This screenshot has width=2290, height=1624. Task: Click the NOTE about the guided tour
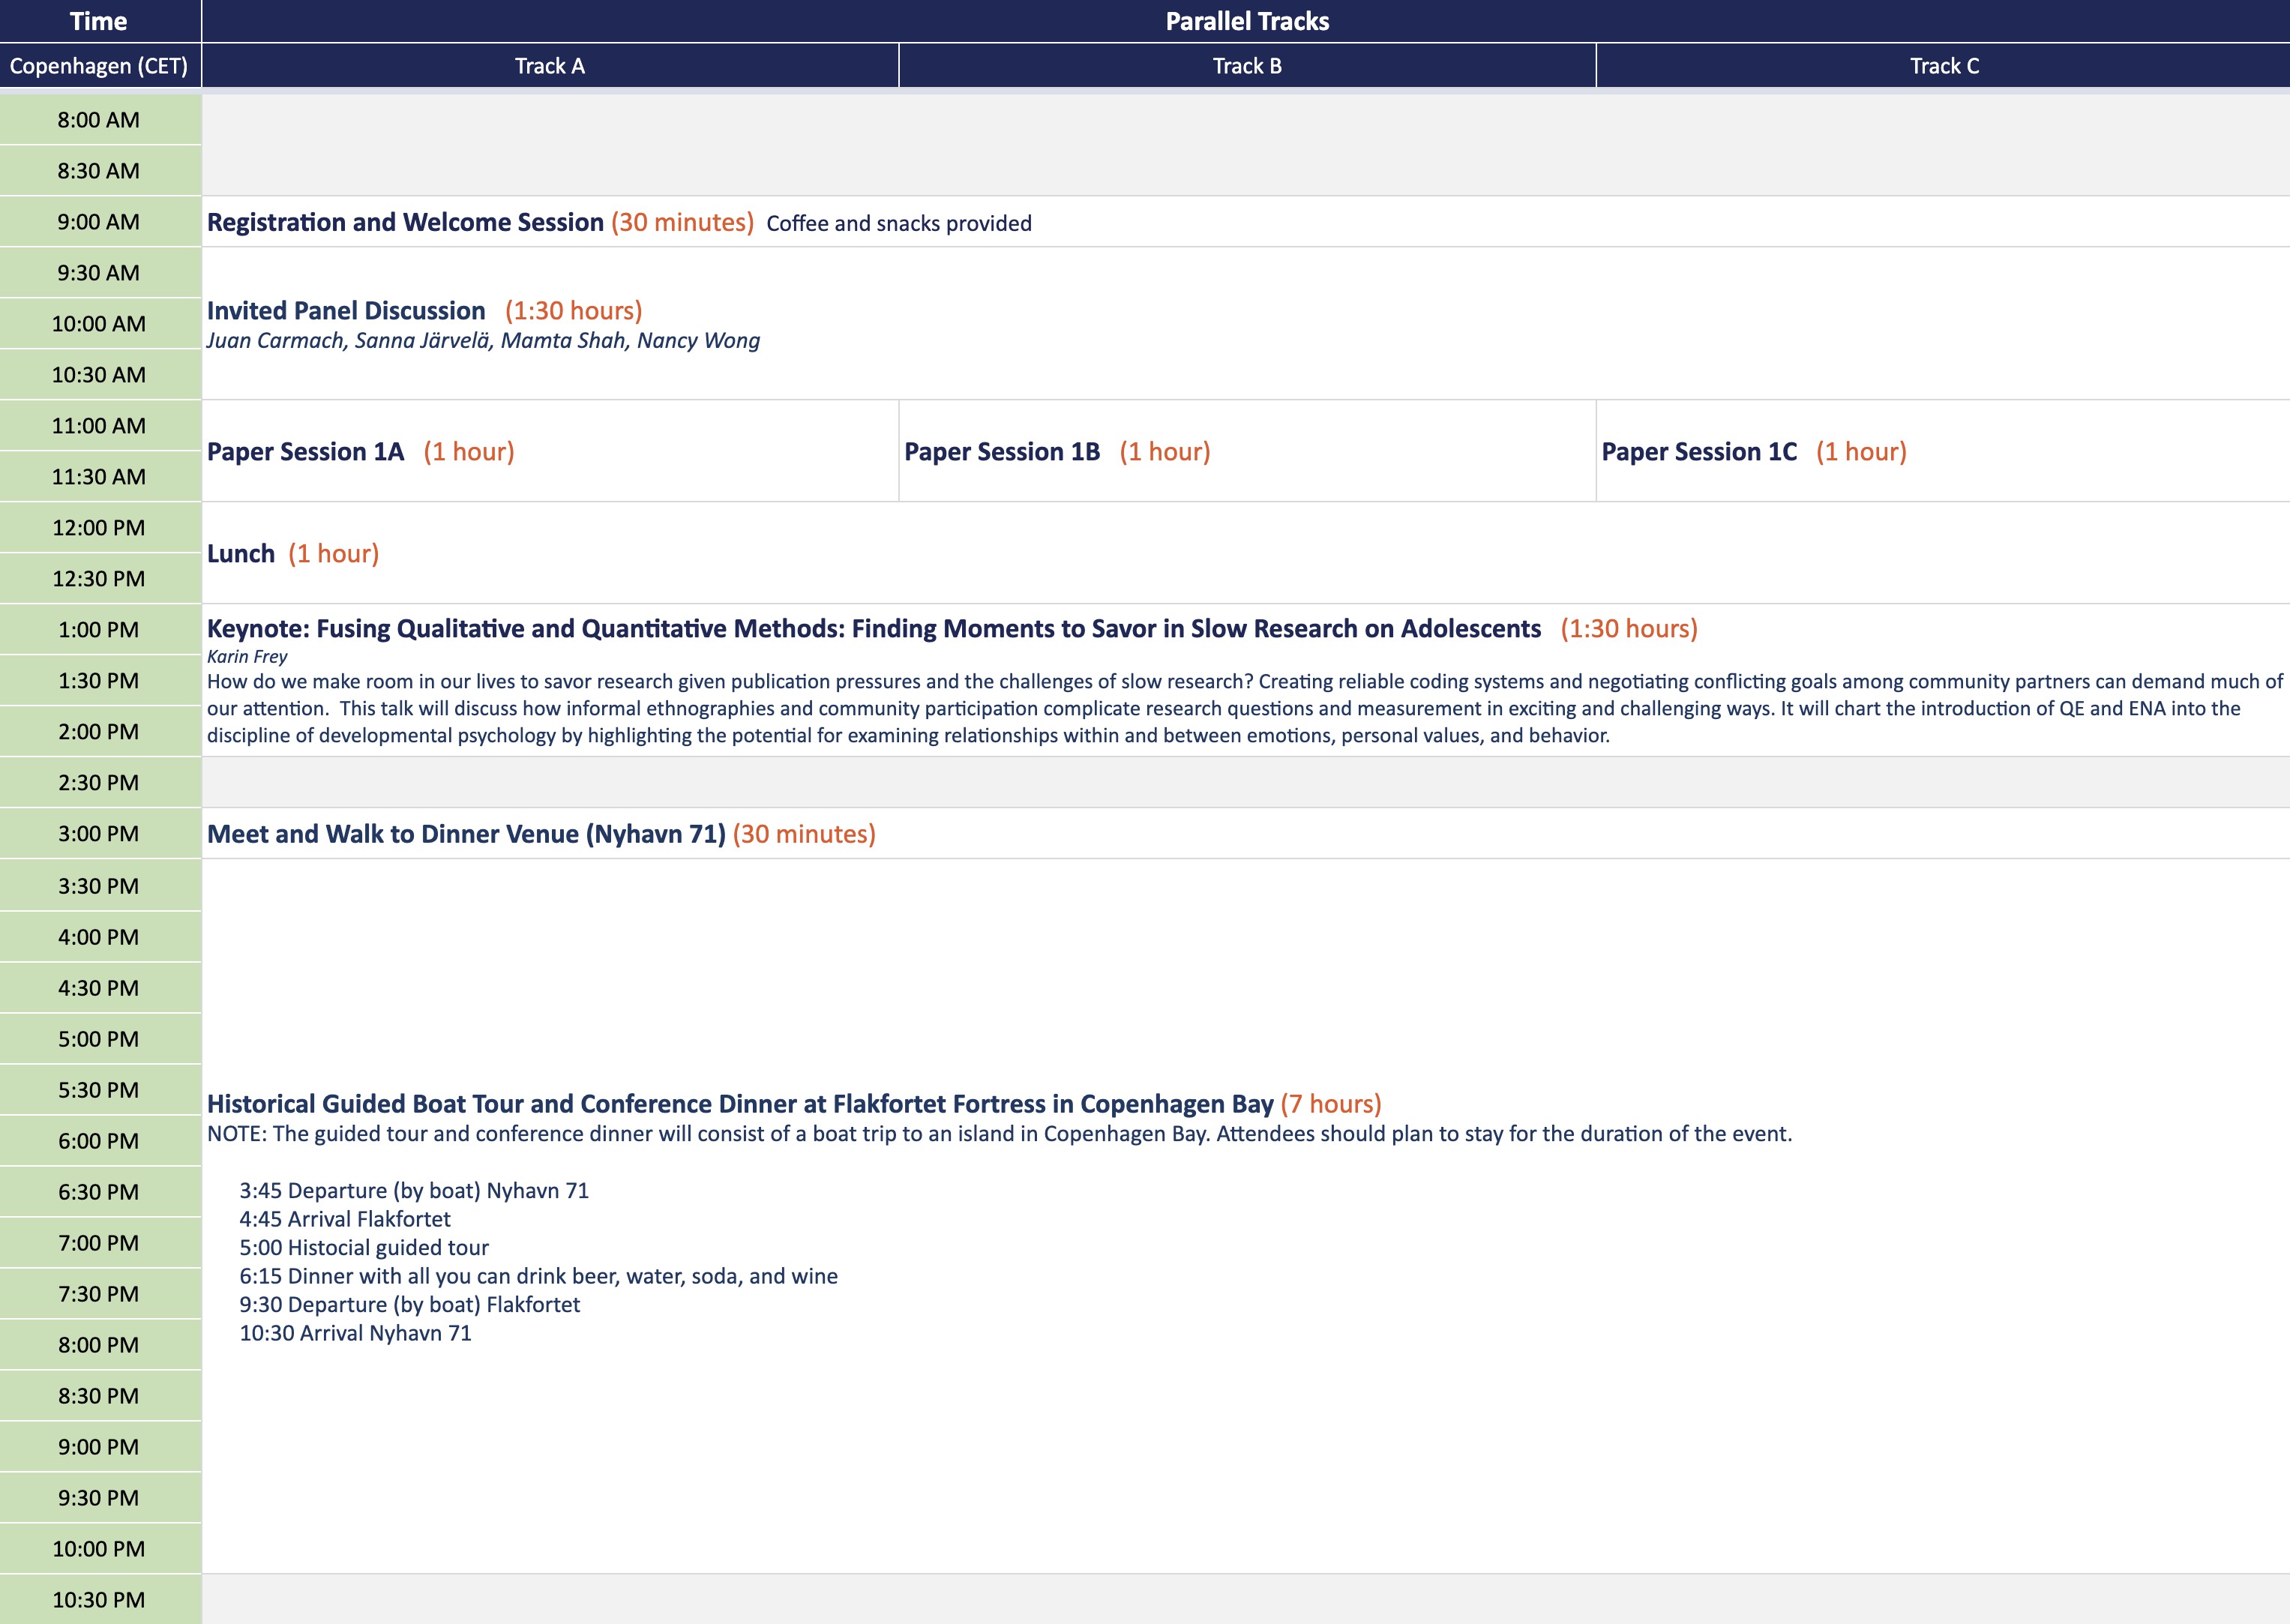(x=999, y=1134)
